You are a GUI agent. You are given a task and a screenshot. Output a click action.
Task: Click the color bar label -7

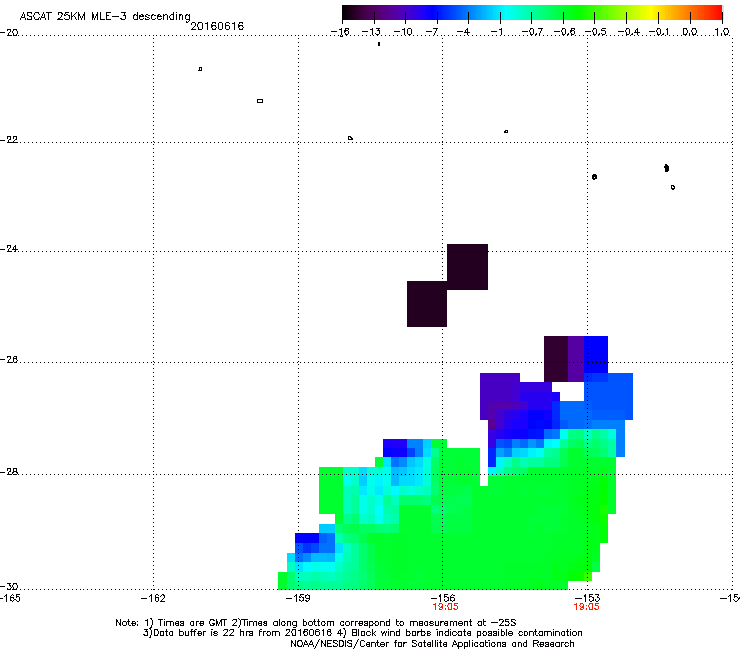pyautogui.click(x=432, y=32)
